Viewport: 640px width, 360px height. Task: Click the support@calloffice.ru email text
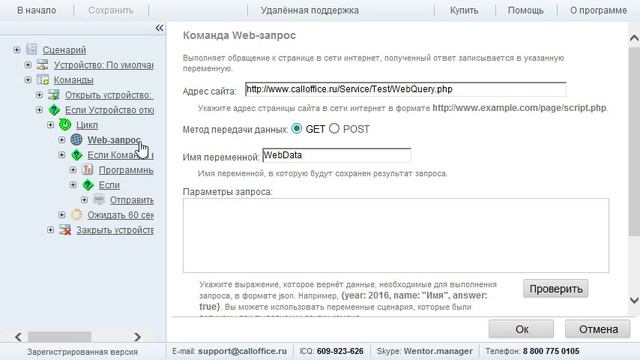(242, 351)
